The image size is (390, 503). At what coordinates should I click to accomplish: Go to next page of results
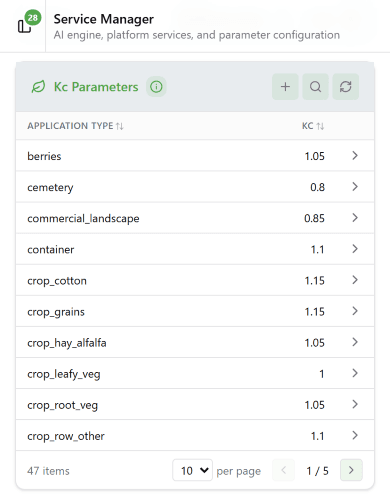(x=351, y=470)
